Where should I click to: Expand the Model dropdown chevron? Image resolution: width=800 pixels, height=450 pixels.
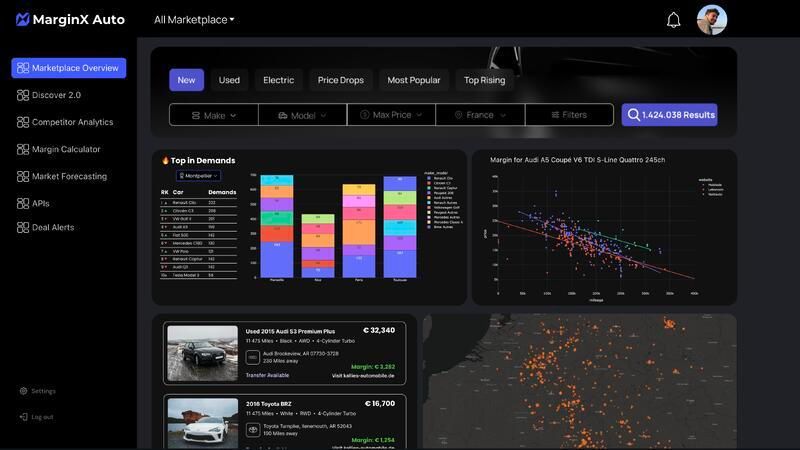pyautogui.click(x=323, y=115)
